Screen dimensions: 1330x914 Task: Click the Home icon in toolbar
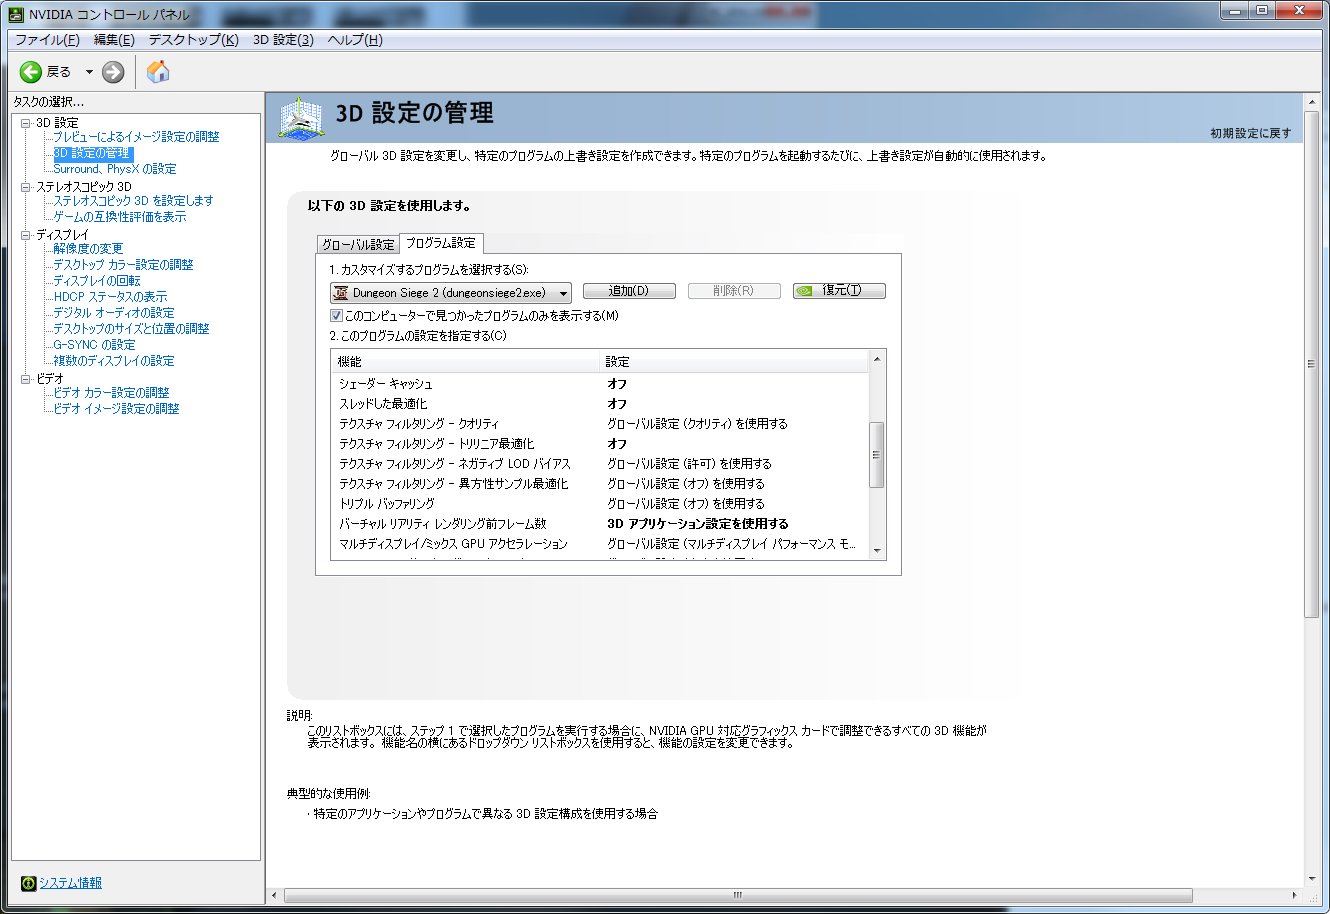[158, 72]
